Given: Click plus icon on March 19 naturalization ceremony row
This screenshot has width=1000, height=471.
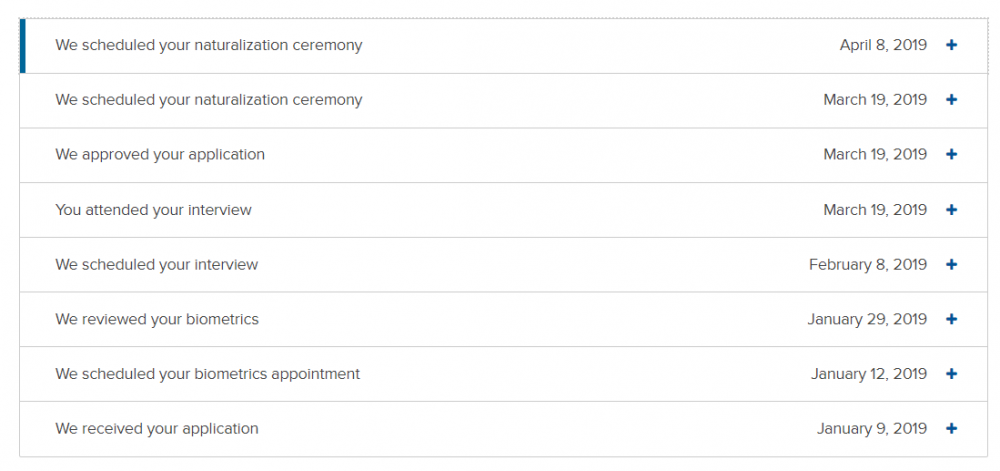Looking at the screenshot, I should coord(951,100).
